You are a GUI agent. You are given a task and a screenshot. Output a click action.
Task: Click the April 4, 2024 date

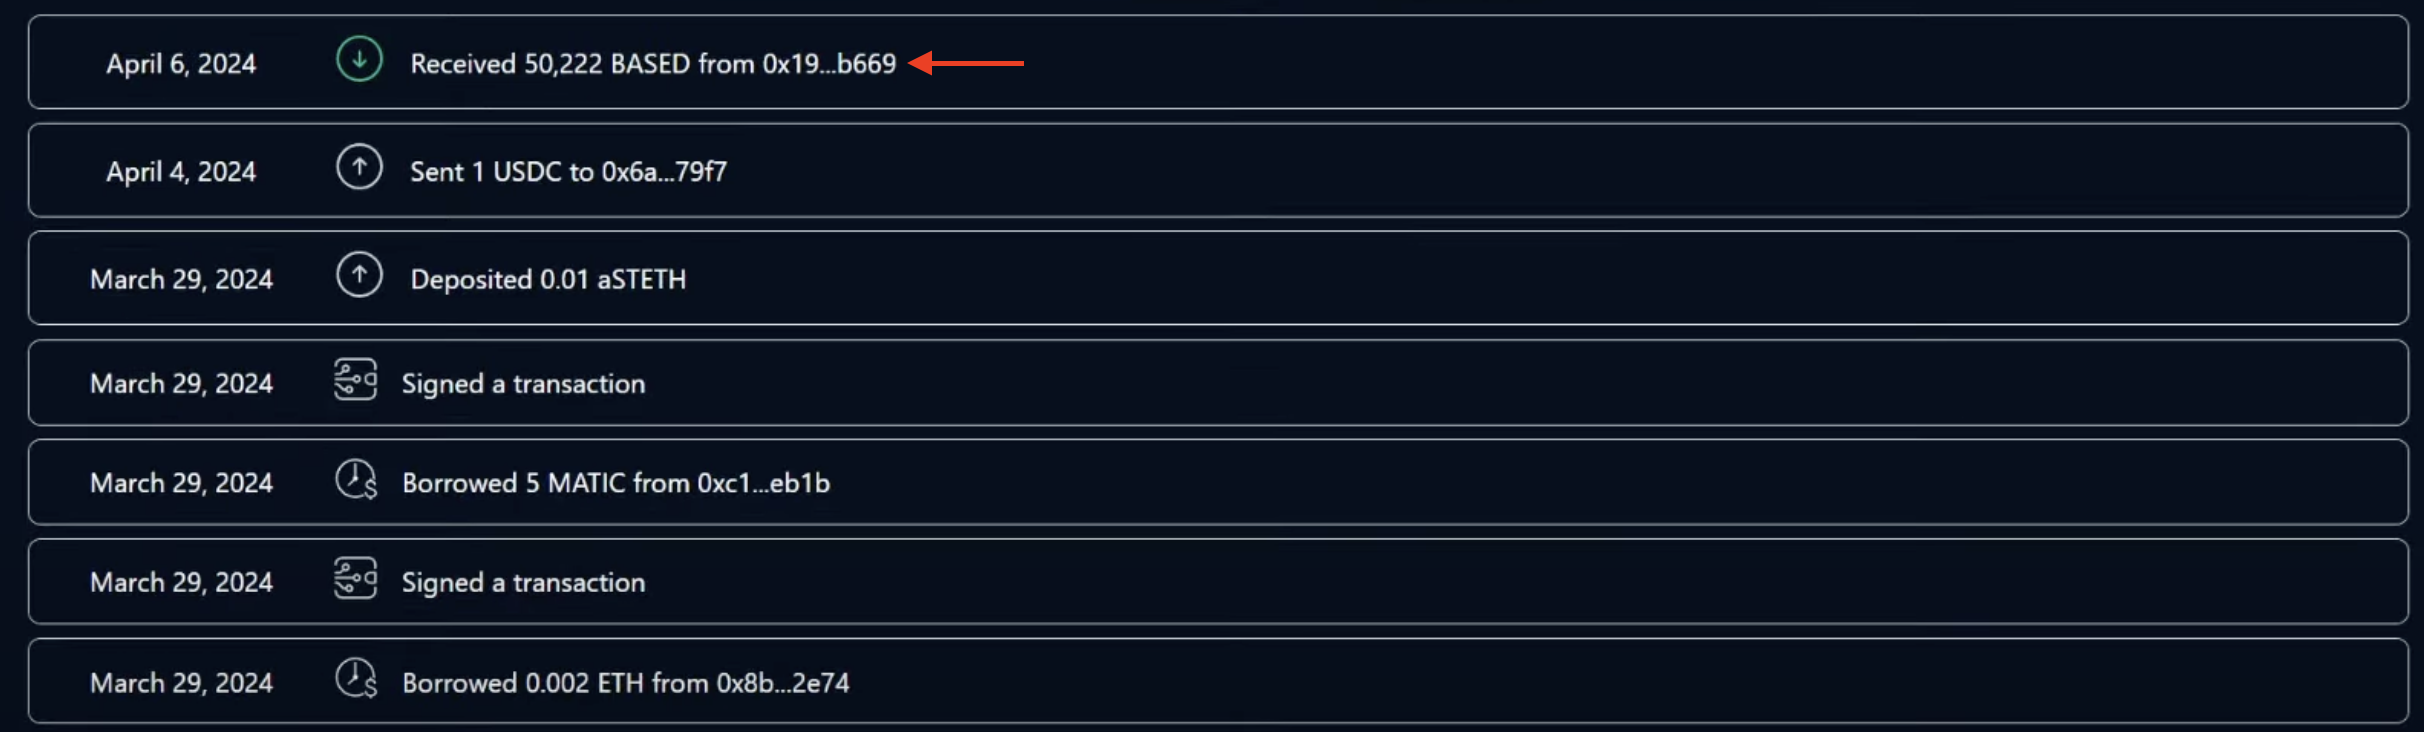[181, 172]
